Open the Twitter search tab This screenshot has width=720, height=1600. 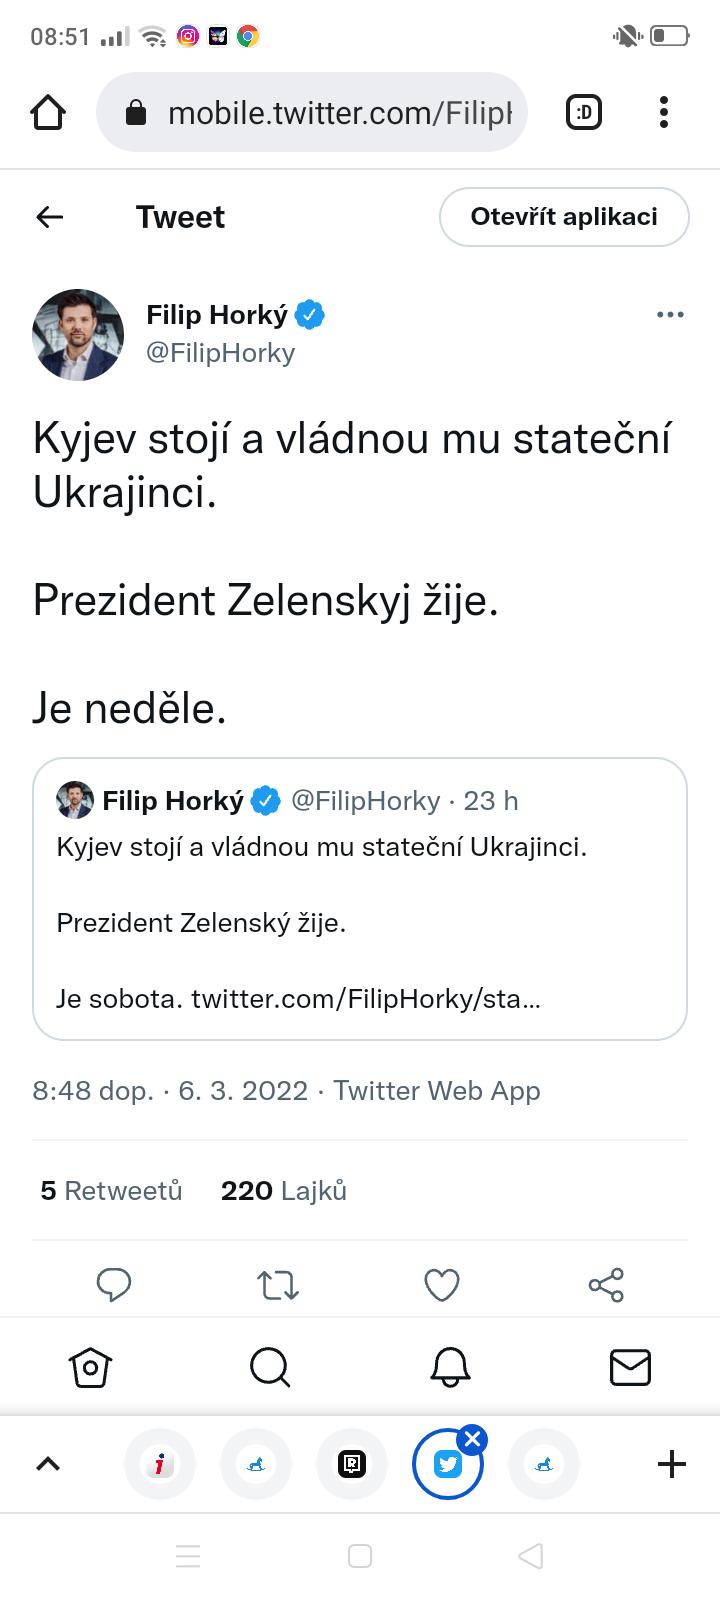[270, 1367]
